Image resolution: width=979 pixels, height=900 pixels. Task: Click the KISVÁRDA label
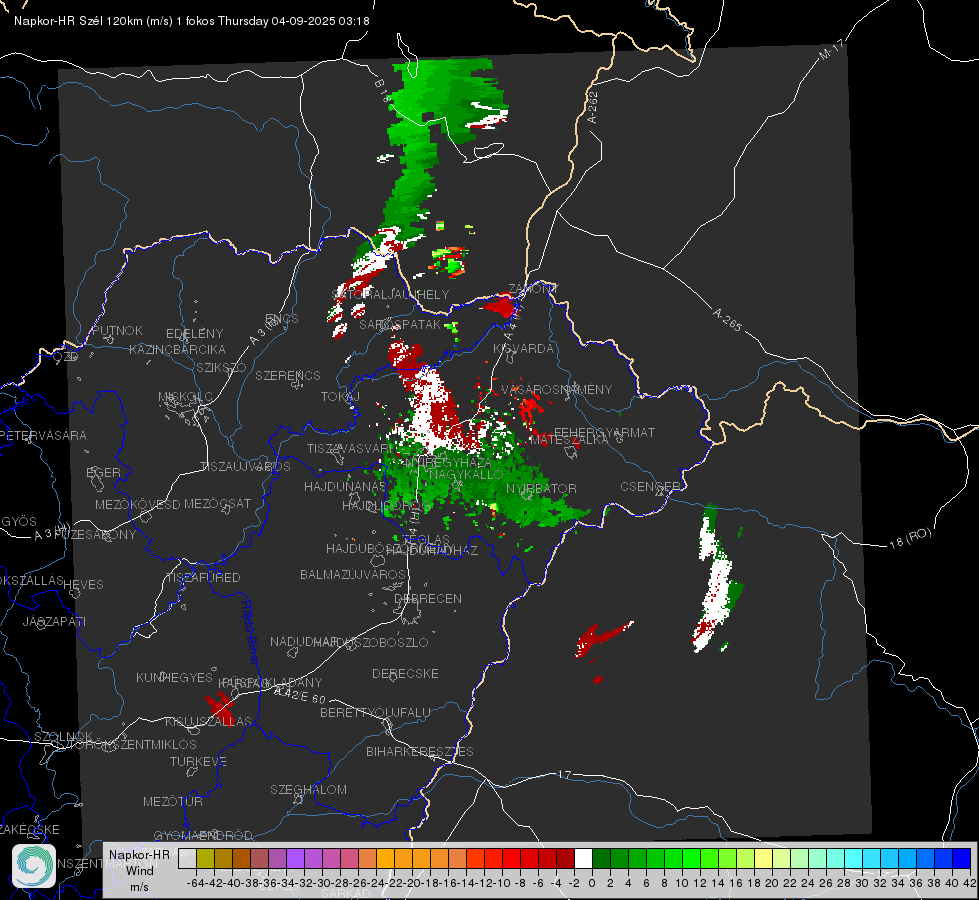523,349
